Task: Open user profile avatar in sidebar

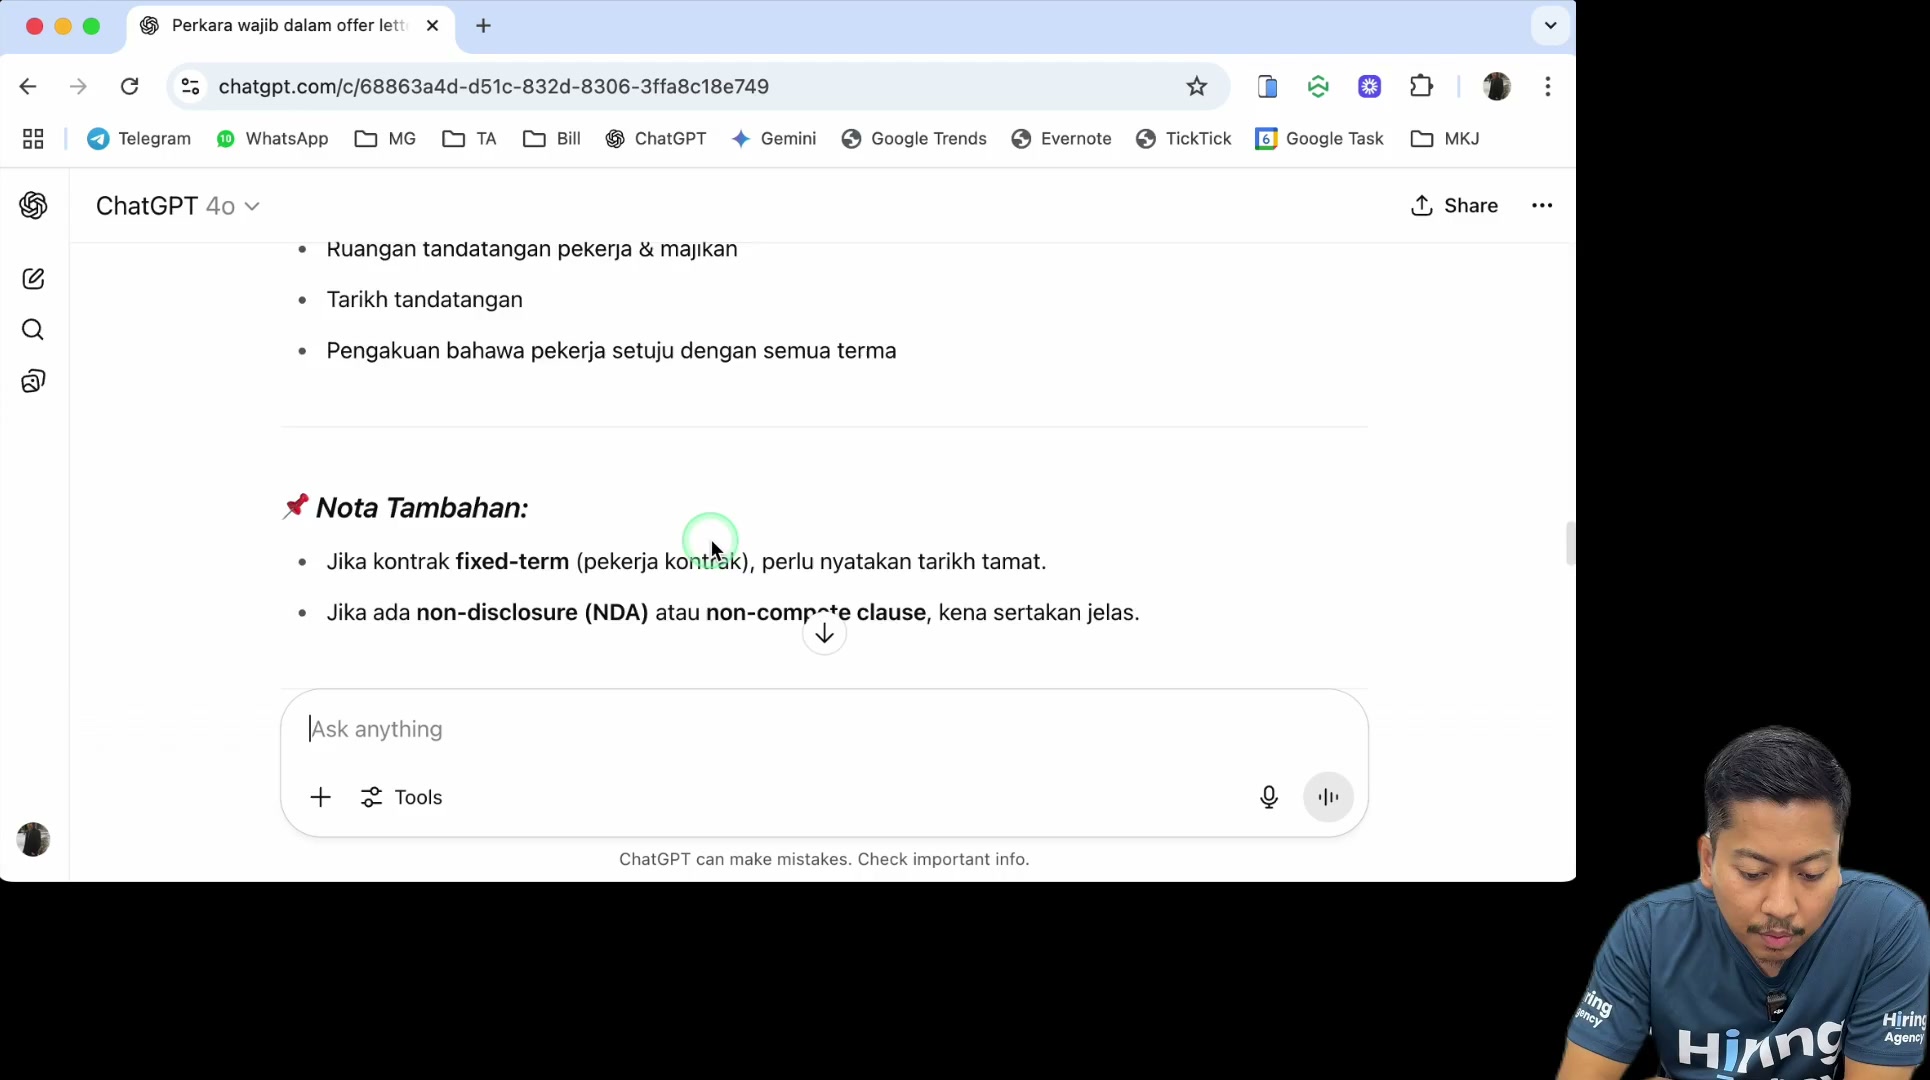Action: 33,839
